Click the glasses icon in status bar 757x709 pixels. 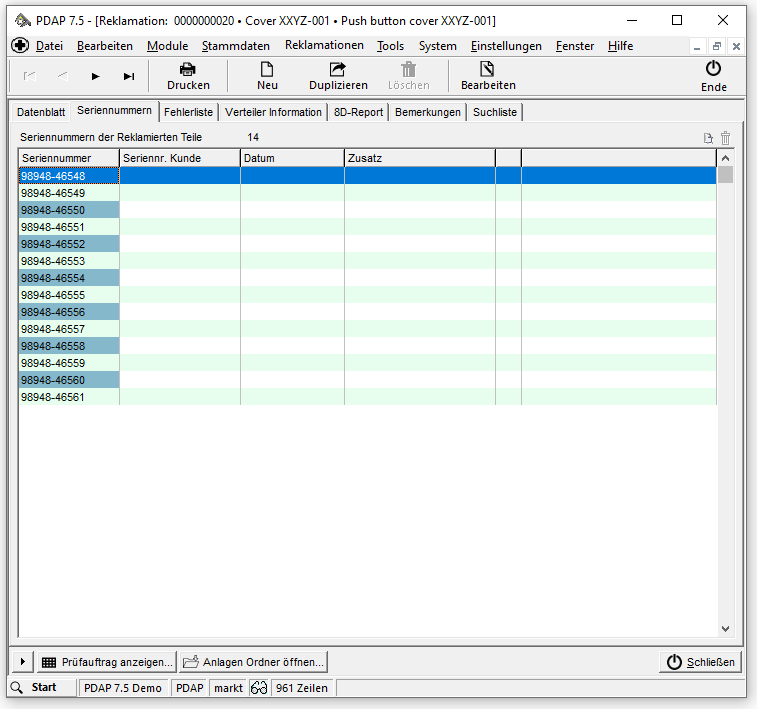(x=259, y=688)
